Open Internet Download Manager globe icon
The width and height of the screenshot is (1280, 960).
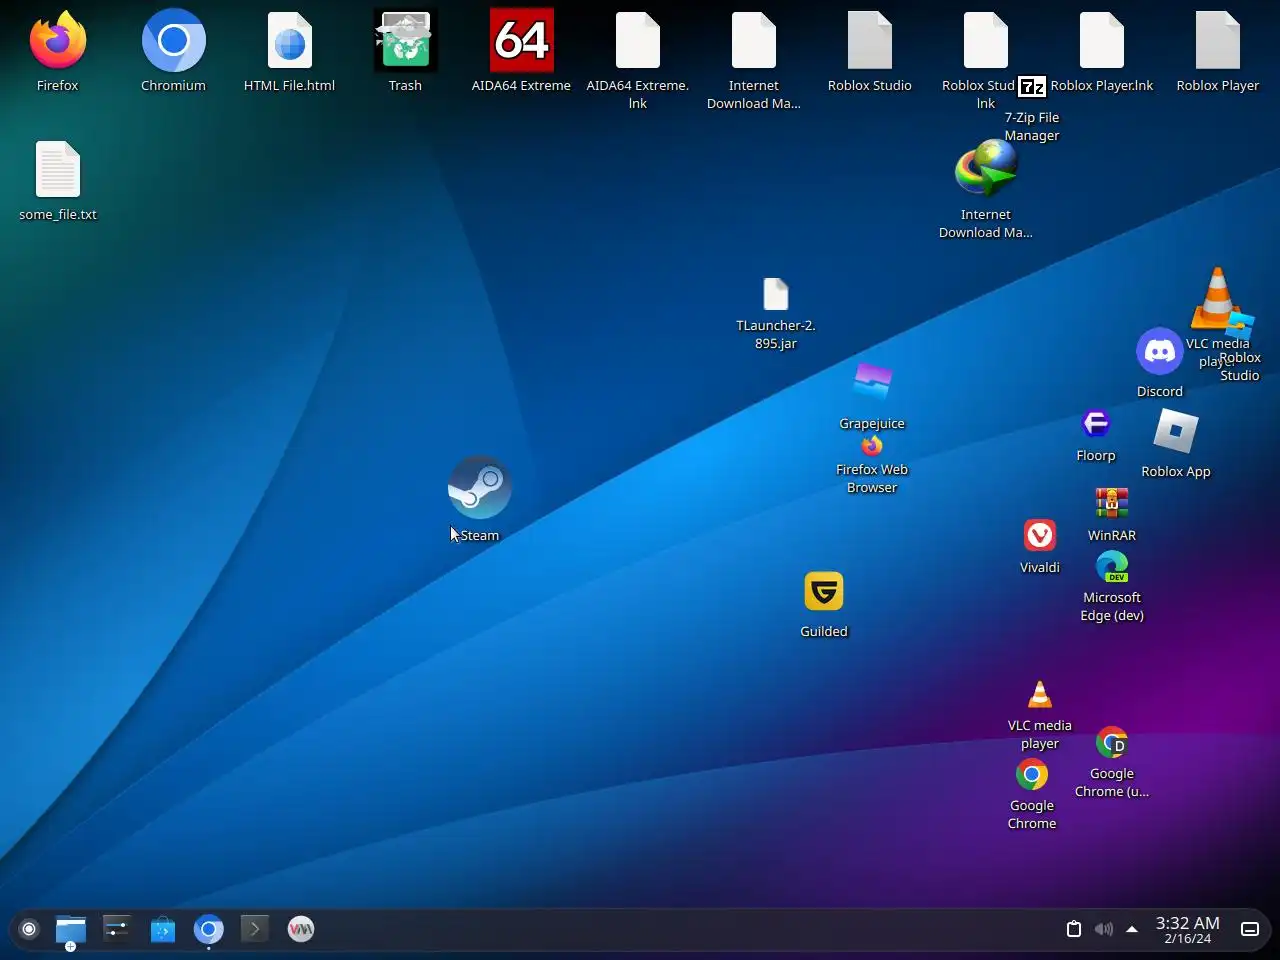986,168
